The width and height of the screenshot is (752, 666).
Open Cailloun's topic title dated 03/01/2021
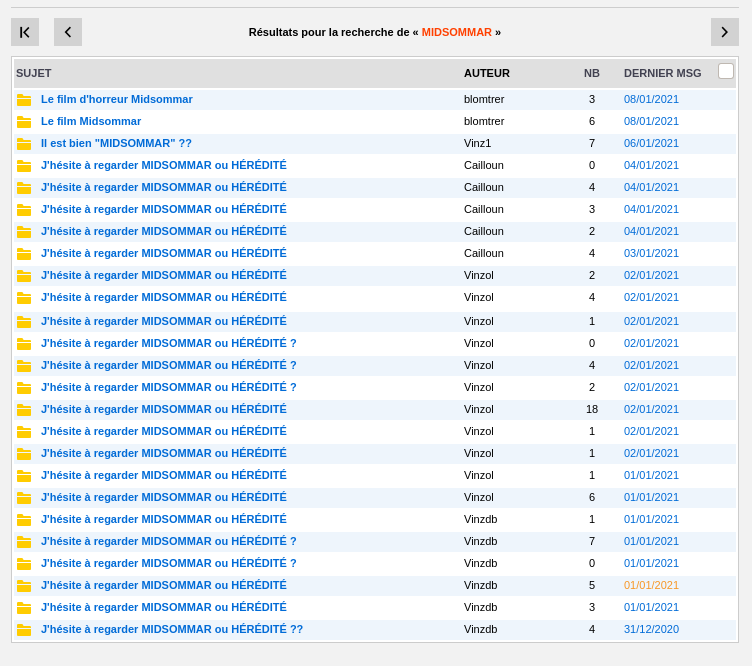click(x=164, y=253)
